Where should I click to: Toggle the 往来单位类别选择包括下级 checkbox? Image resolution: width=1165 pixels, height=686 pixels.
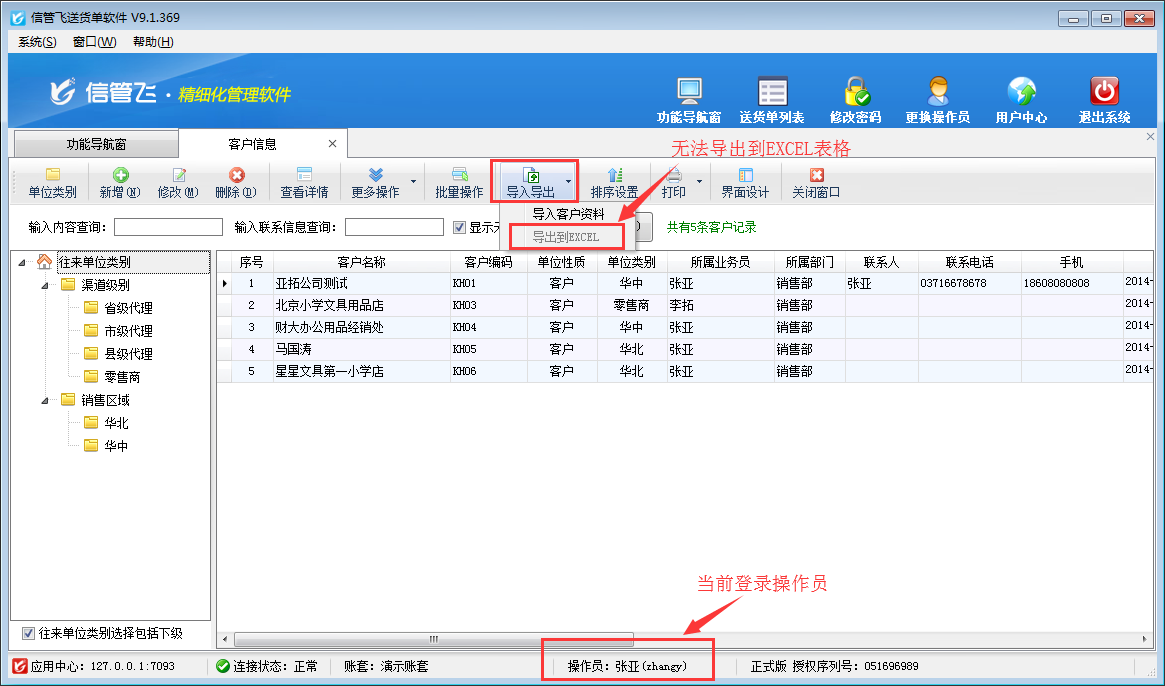click(28, 634)
